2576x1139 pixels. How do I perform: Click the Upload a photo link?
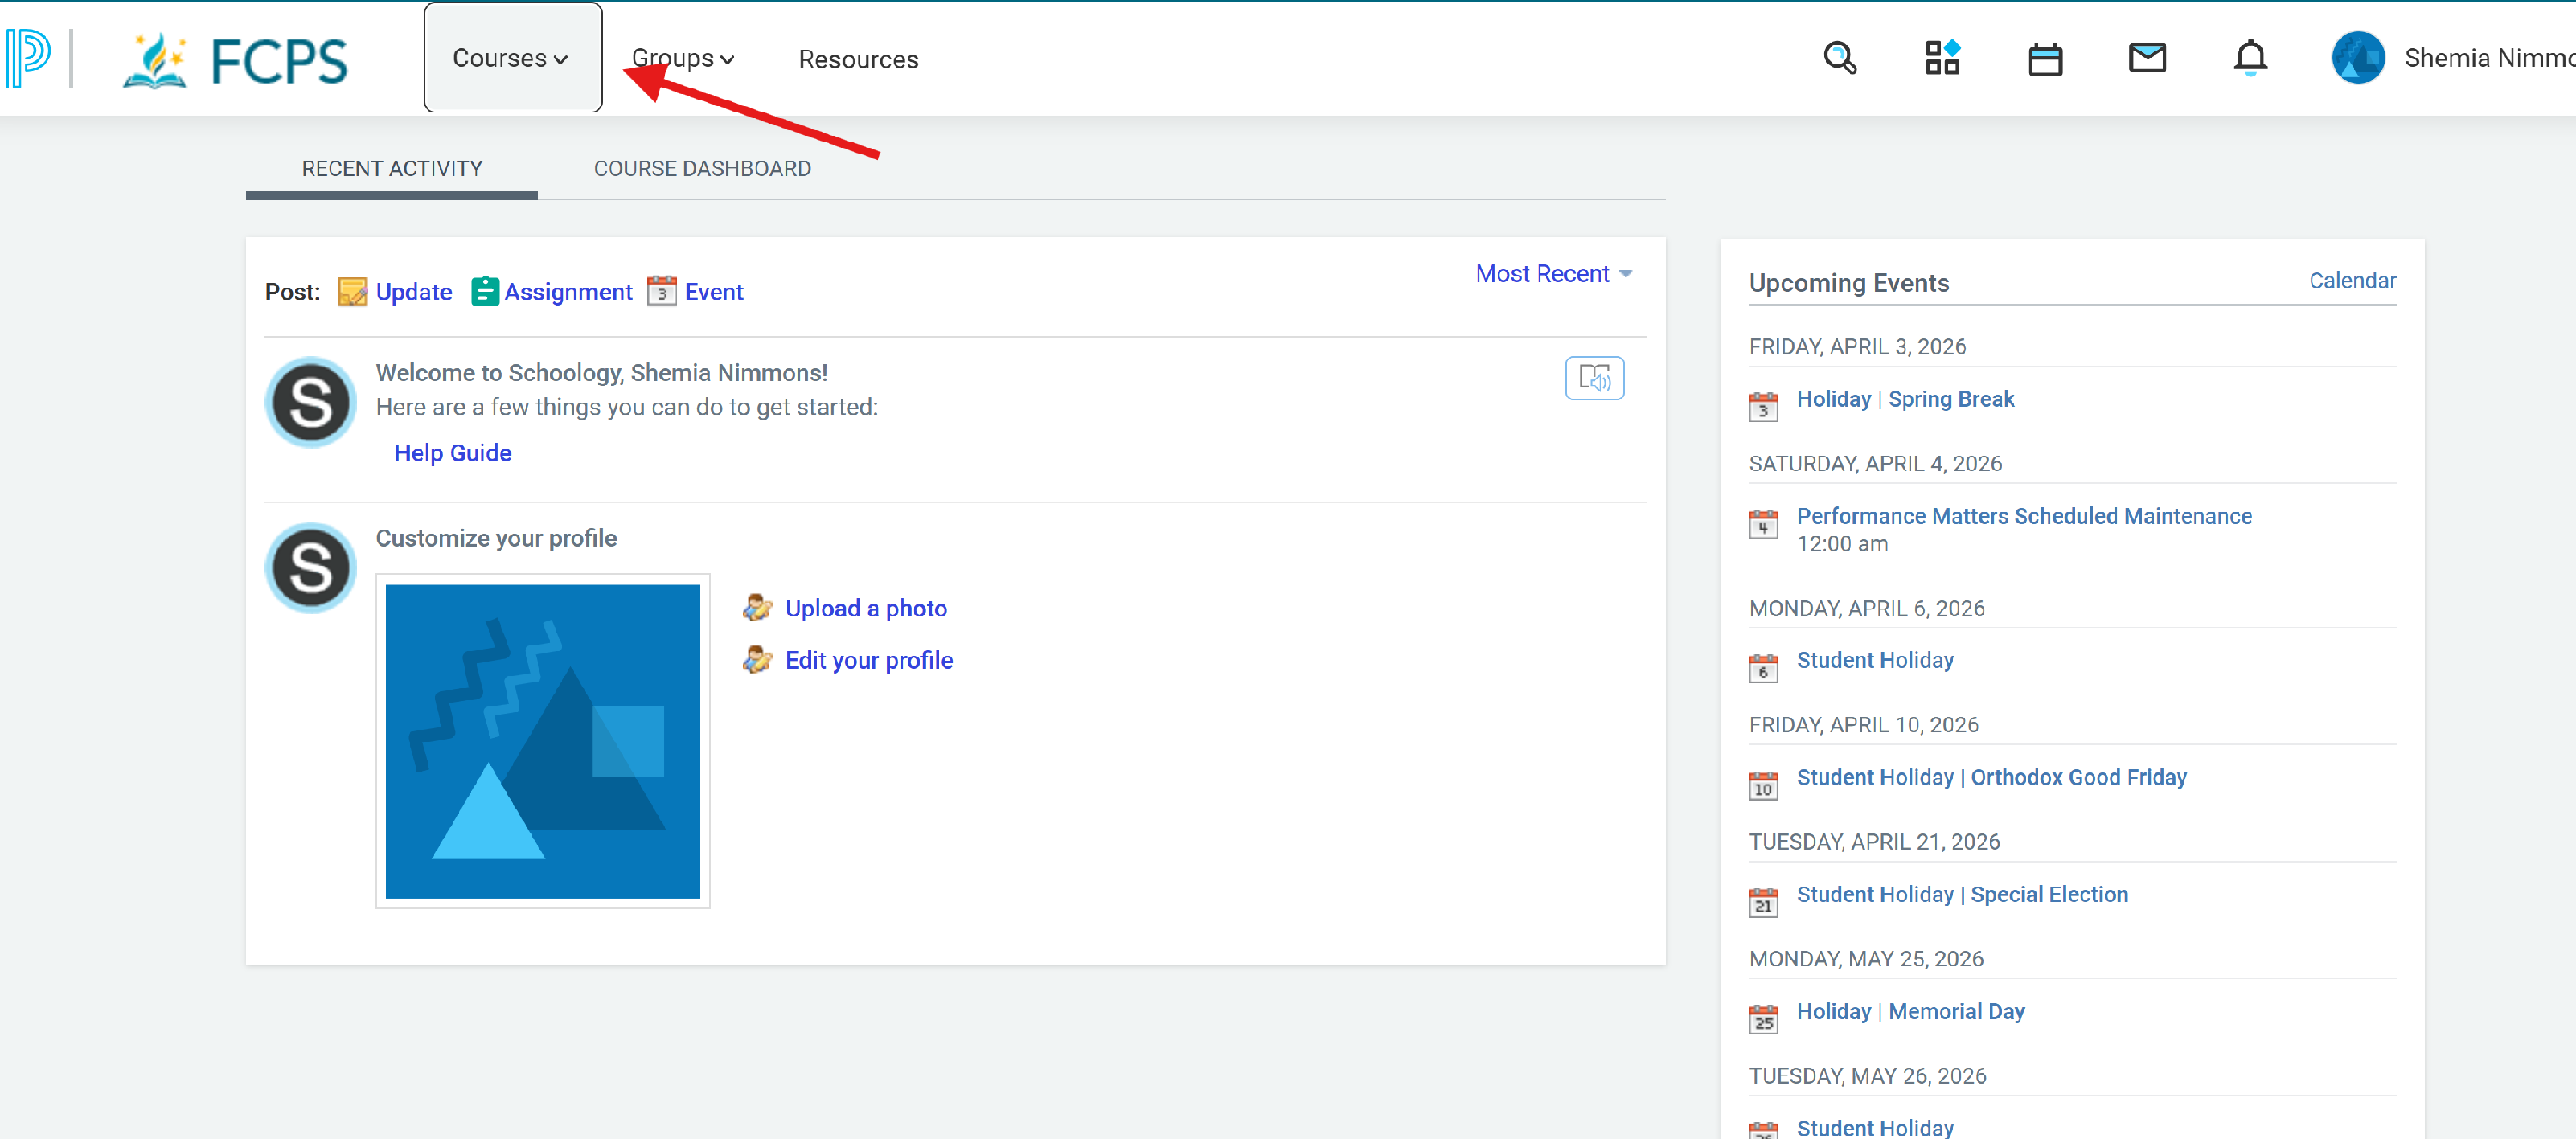point(866,608)
